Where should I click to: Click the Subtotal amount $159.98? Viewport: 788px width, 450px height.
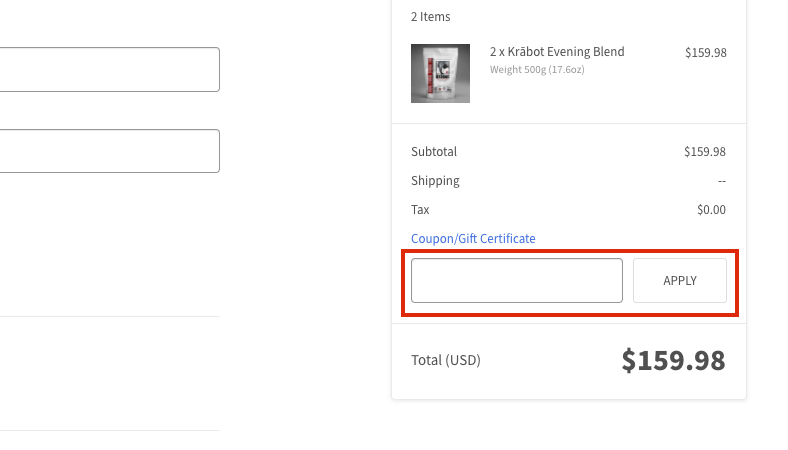[x=705, y=151]
